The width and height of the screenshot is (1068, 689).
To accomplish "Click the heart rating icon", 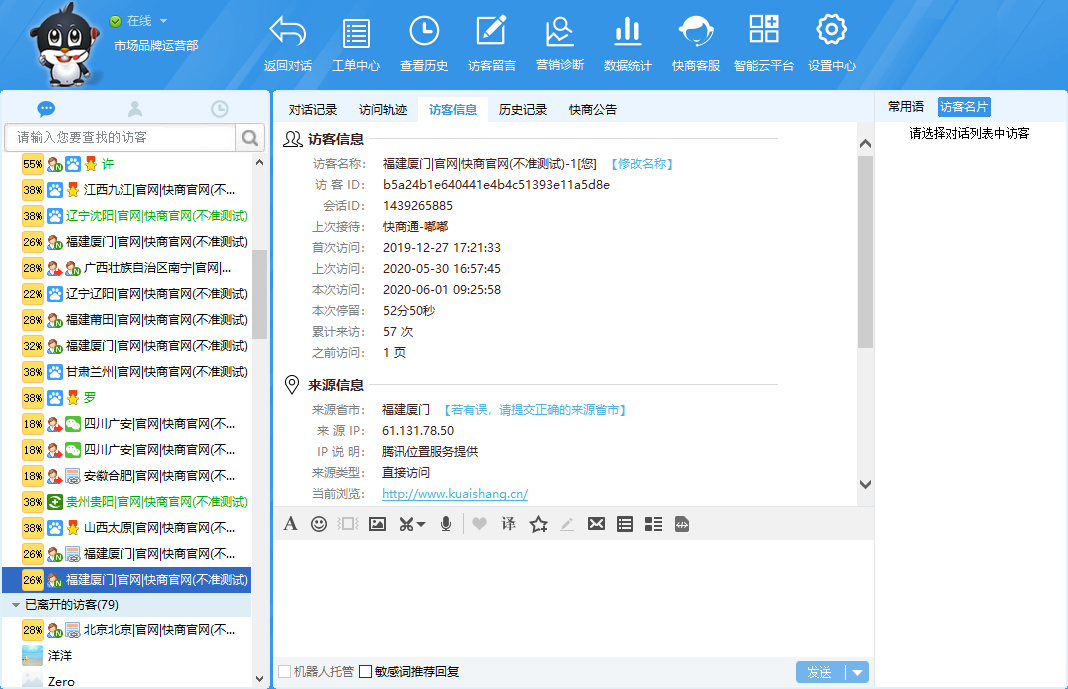I will (480, 524).
